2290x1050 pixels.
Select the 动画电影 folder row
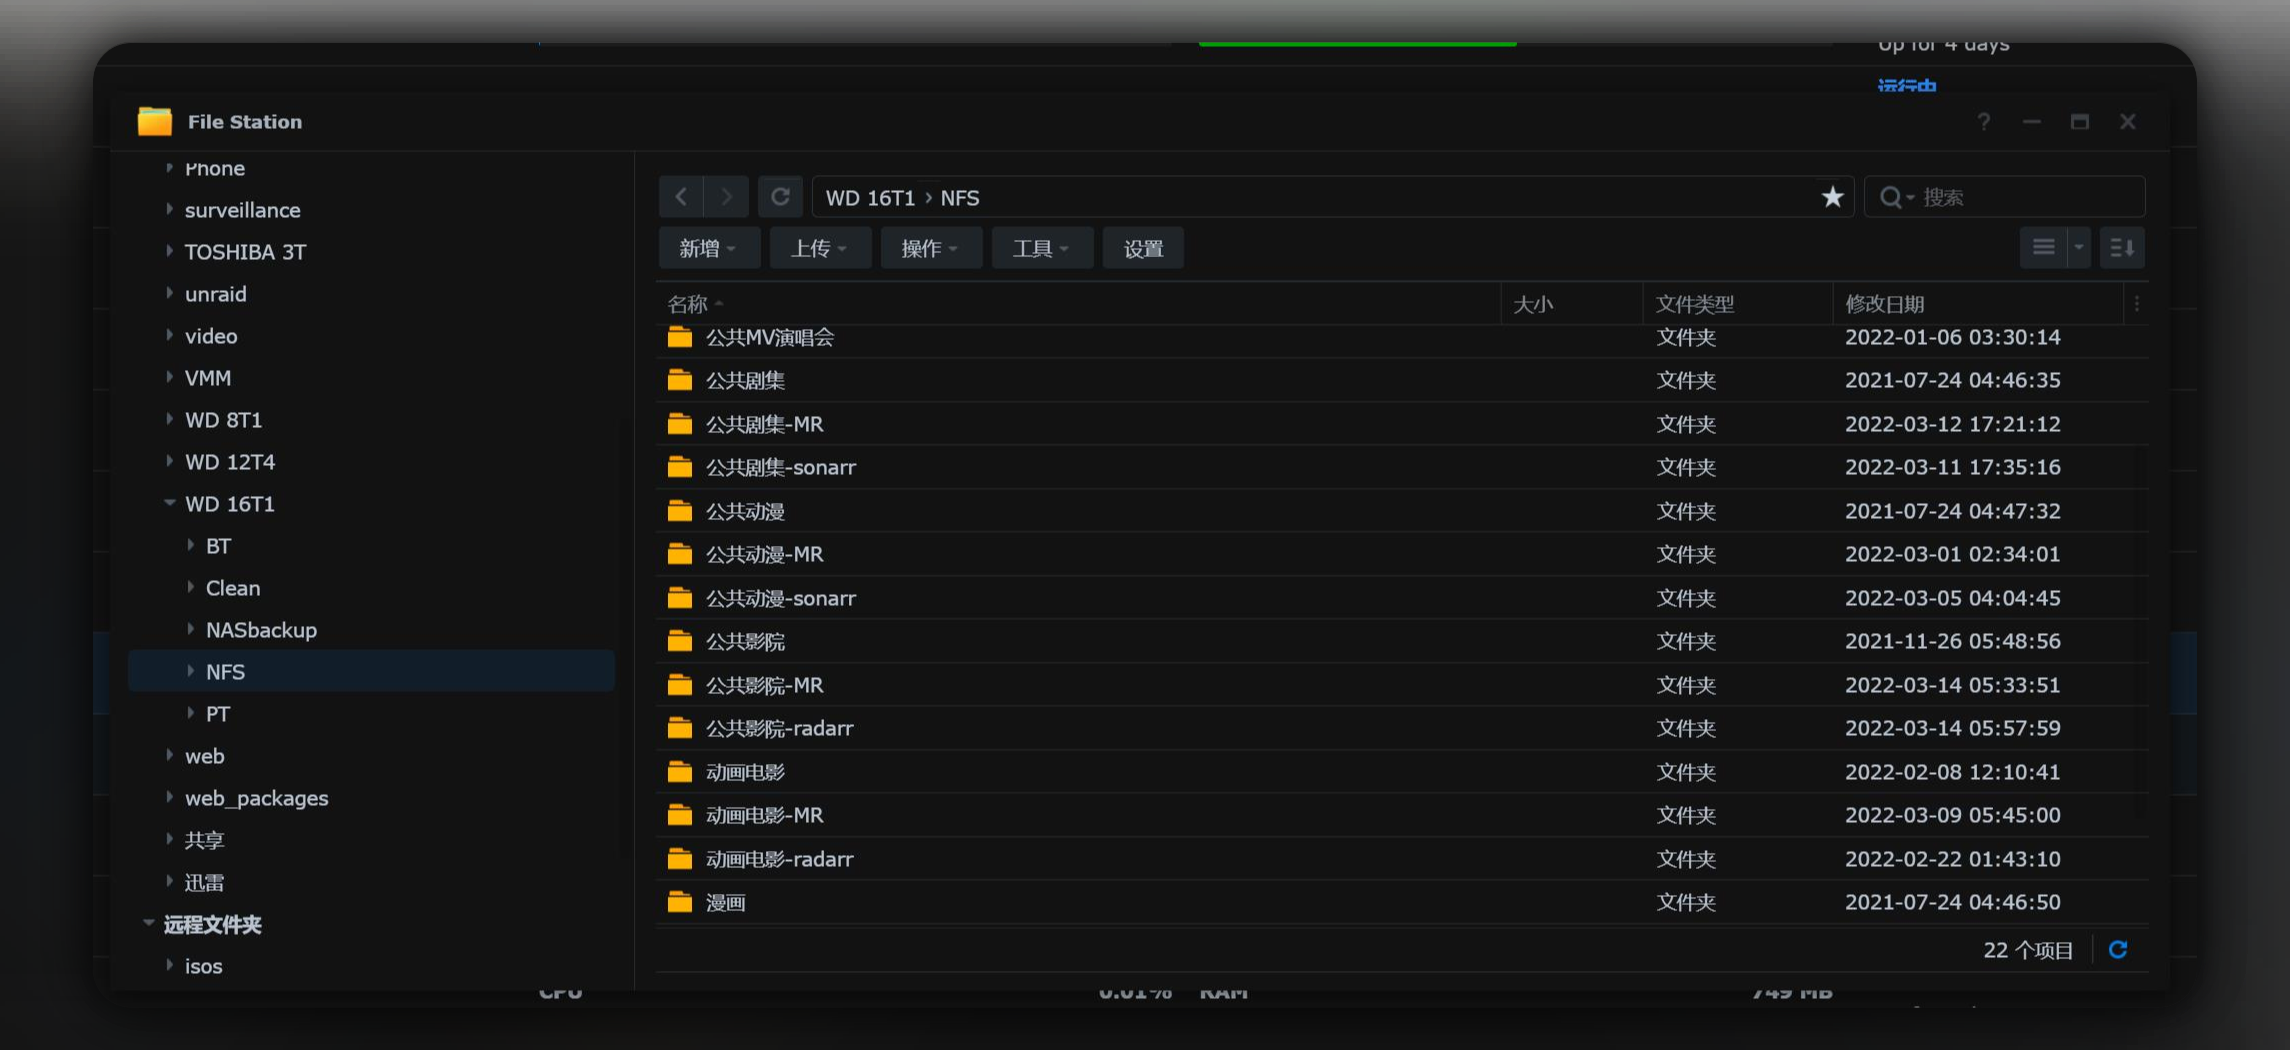pyautogui.click(x=1402, y=772)
